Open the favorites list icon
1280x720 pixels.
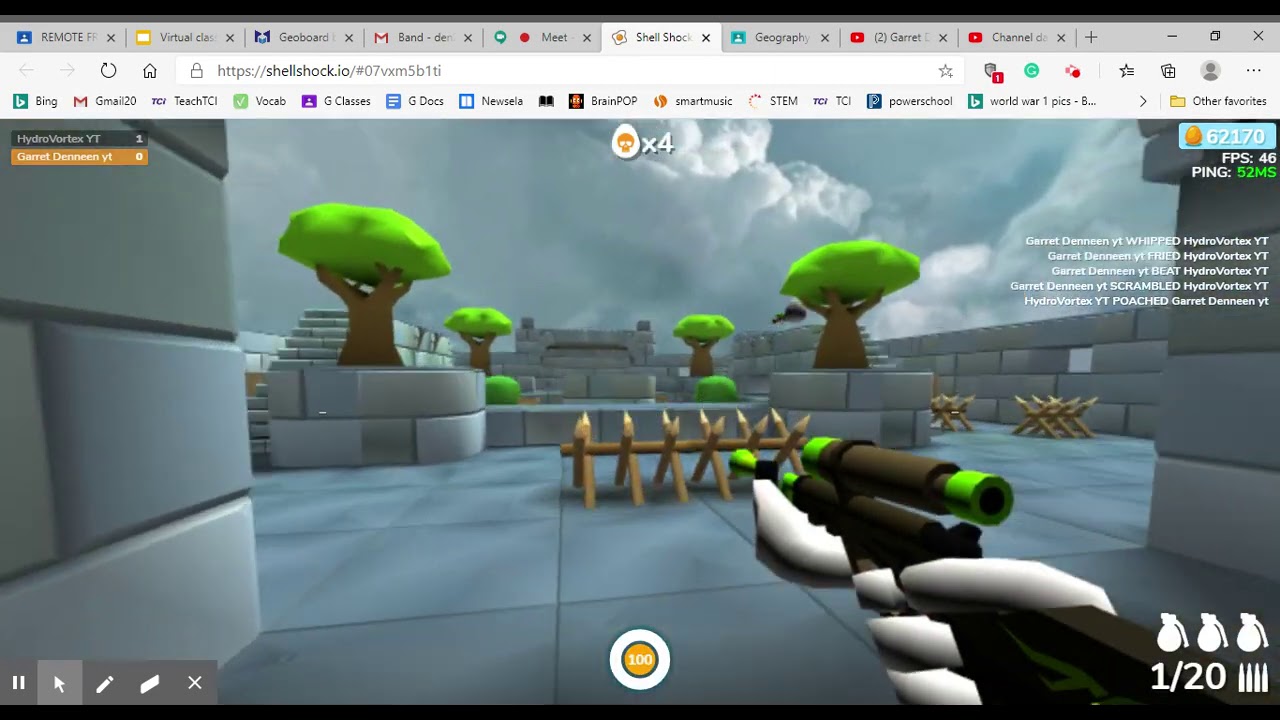[1127, 71]
